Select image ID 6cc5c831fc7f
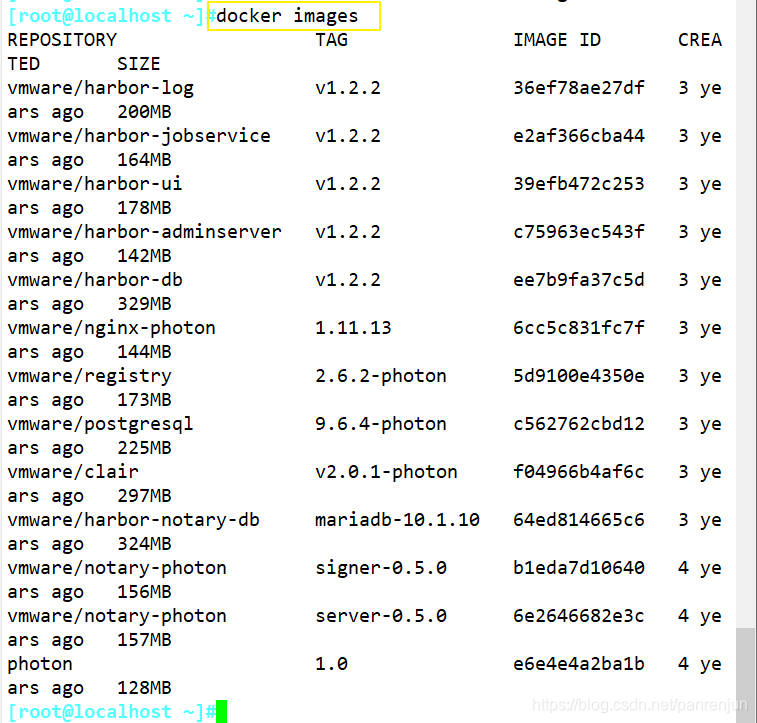The width and height of the screenshot is (757, 723). tap(579, 328)
